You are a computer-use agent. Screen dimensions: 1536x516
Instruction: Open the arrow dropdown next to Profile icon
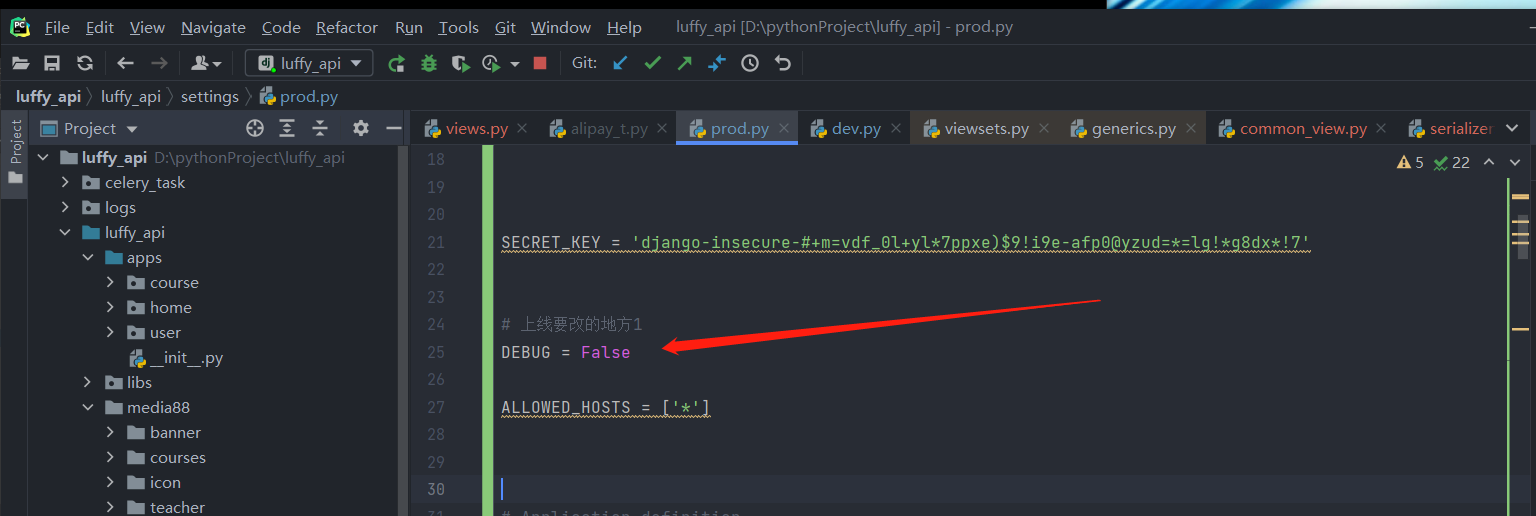tap(515, 64)
